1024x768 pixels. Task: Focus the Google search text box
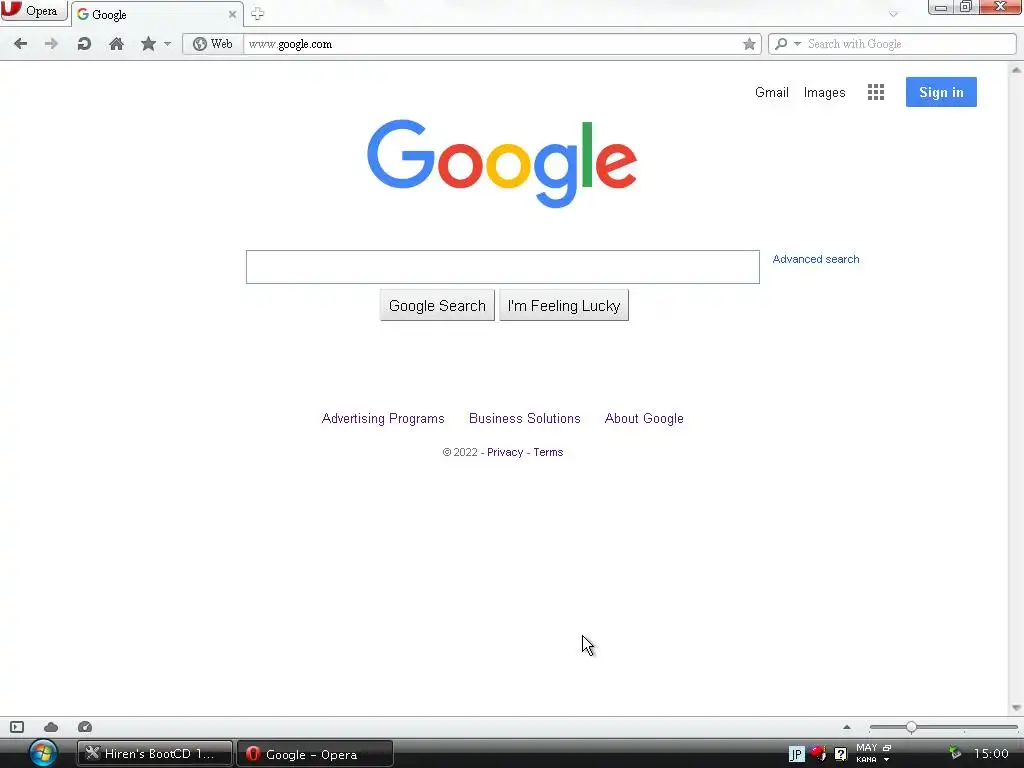pyautogui.click(x=503, y=266)
